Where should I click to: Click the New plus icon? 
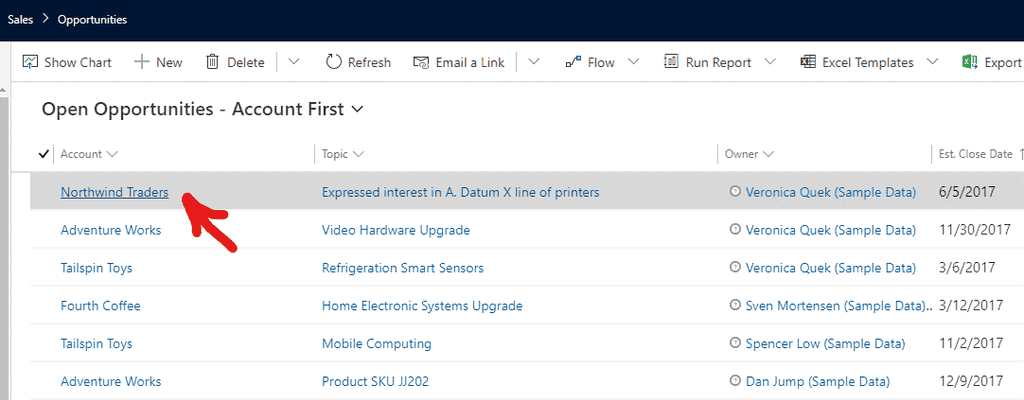pyautogui.click(x=142, y=62)
